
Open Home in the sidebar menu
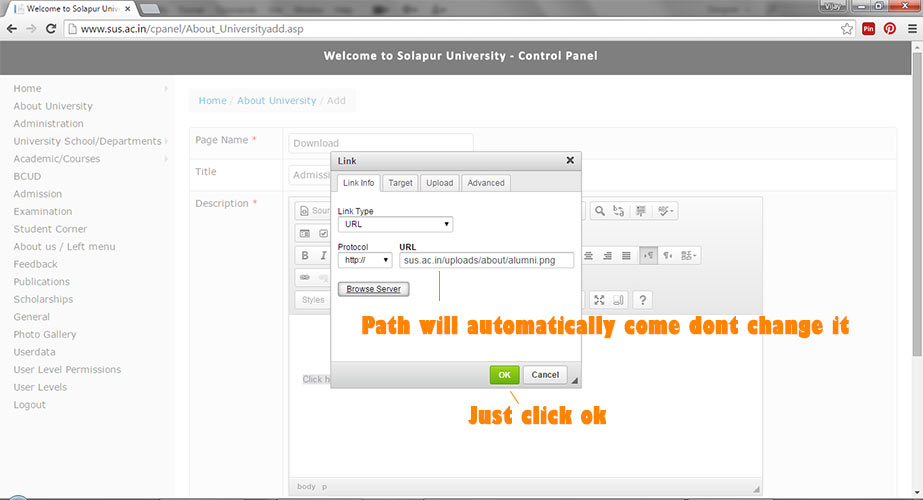coord(28,88)
